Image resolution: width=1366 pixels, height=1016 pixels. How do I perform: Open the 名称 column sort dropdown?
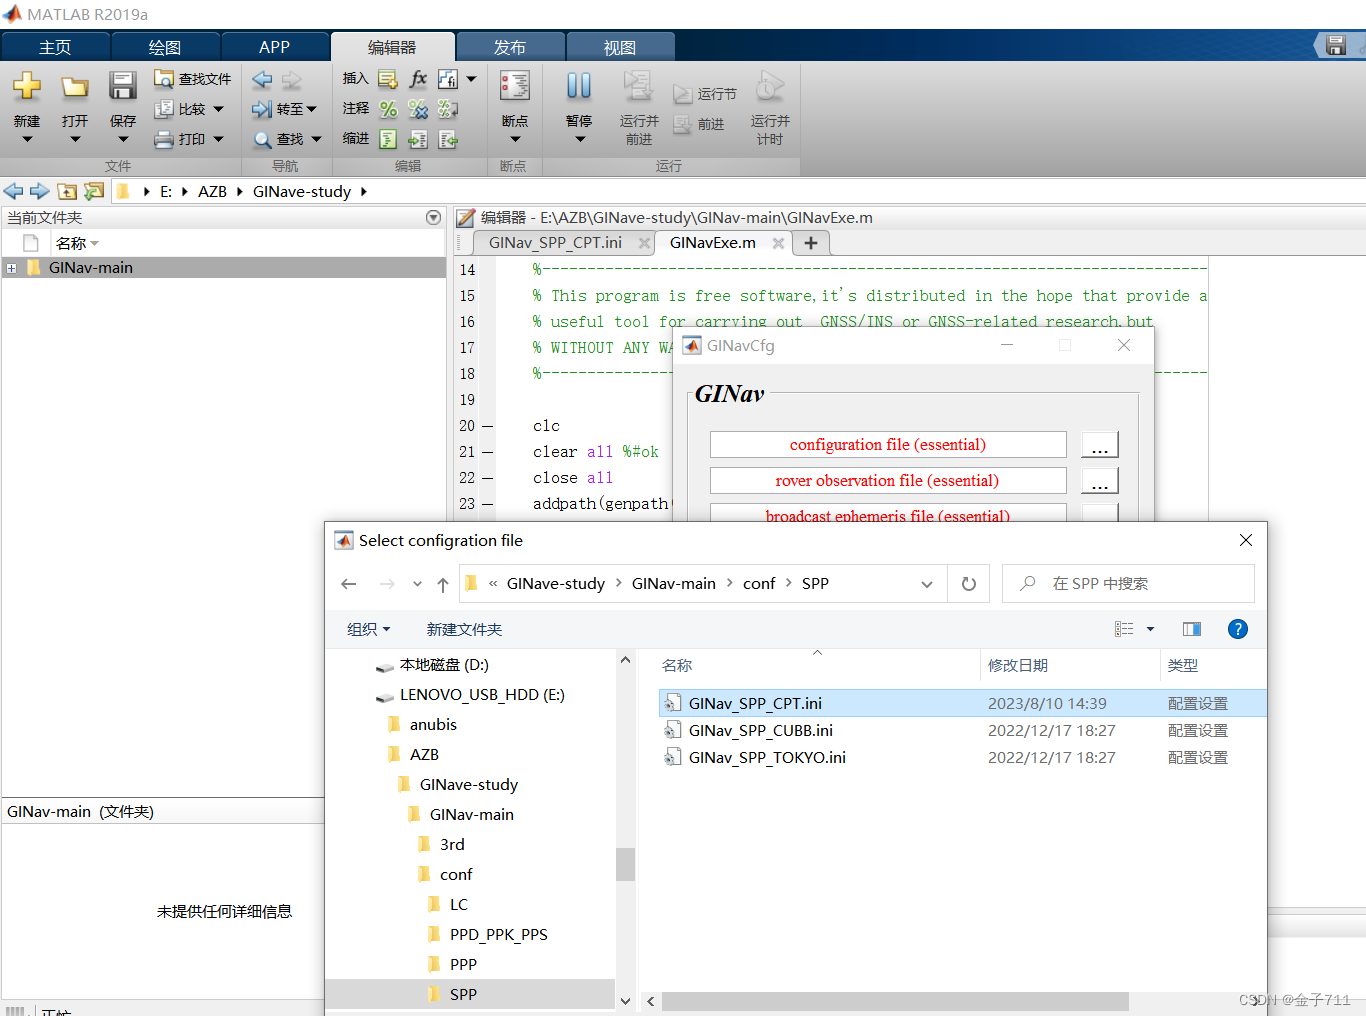coord(95,244)
